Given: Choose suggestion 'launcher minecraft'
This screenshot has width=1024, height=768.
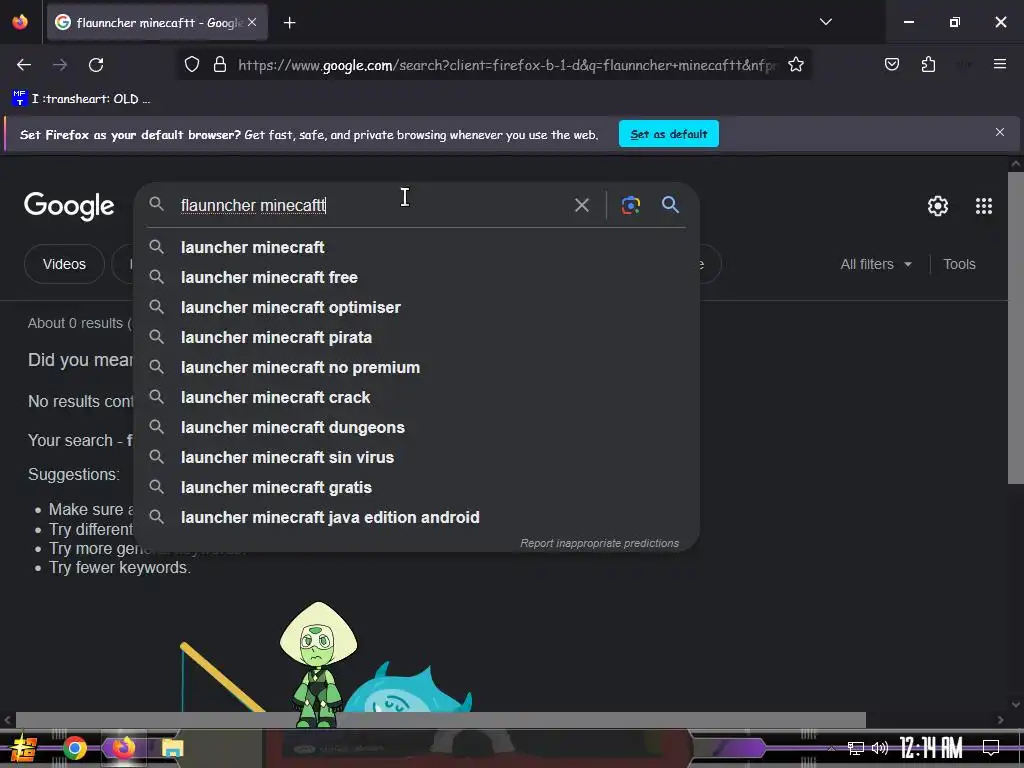Looking at the screenshot, I should (x=416, y=248).
